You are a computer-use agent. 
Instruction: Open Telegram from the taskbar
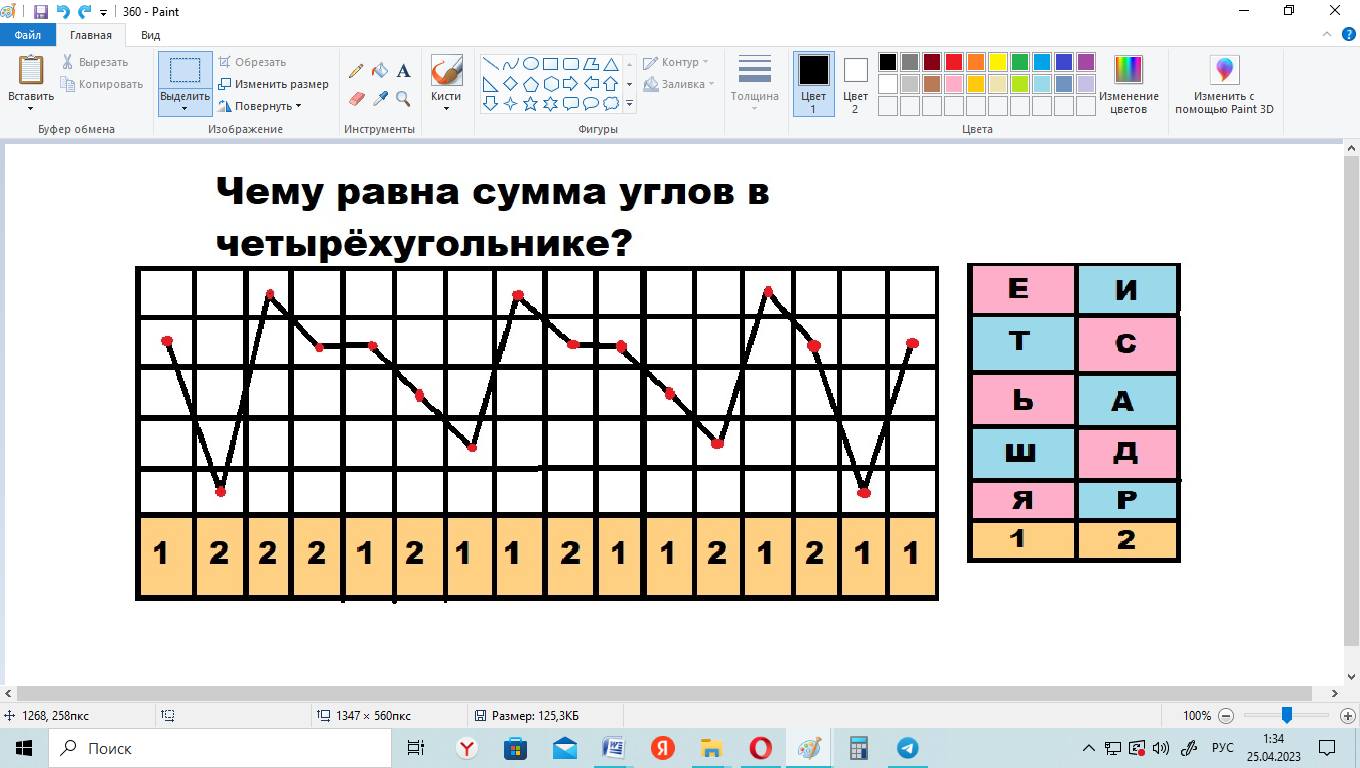907,748
